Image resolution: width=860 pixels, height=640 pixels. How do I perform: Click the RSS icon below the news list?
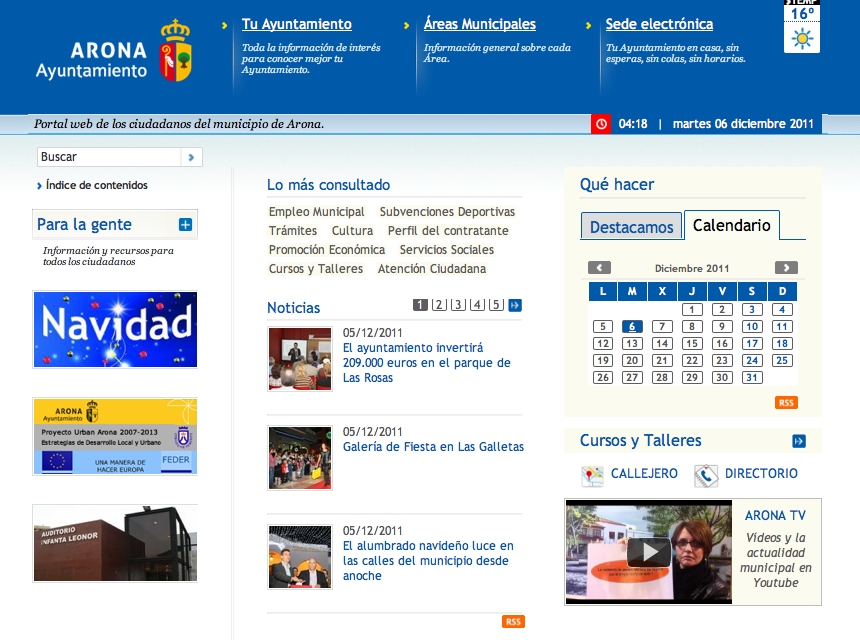[x=513, y=622]
